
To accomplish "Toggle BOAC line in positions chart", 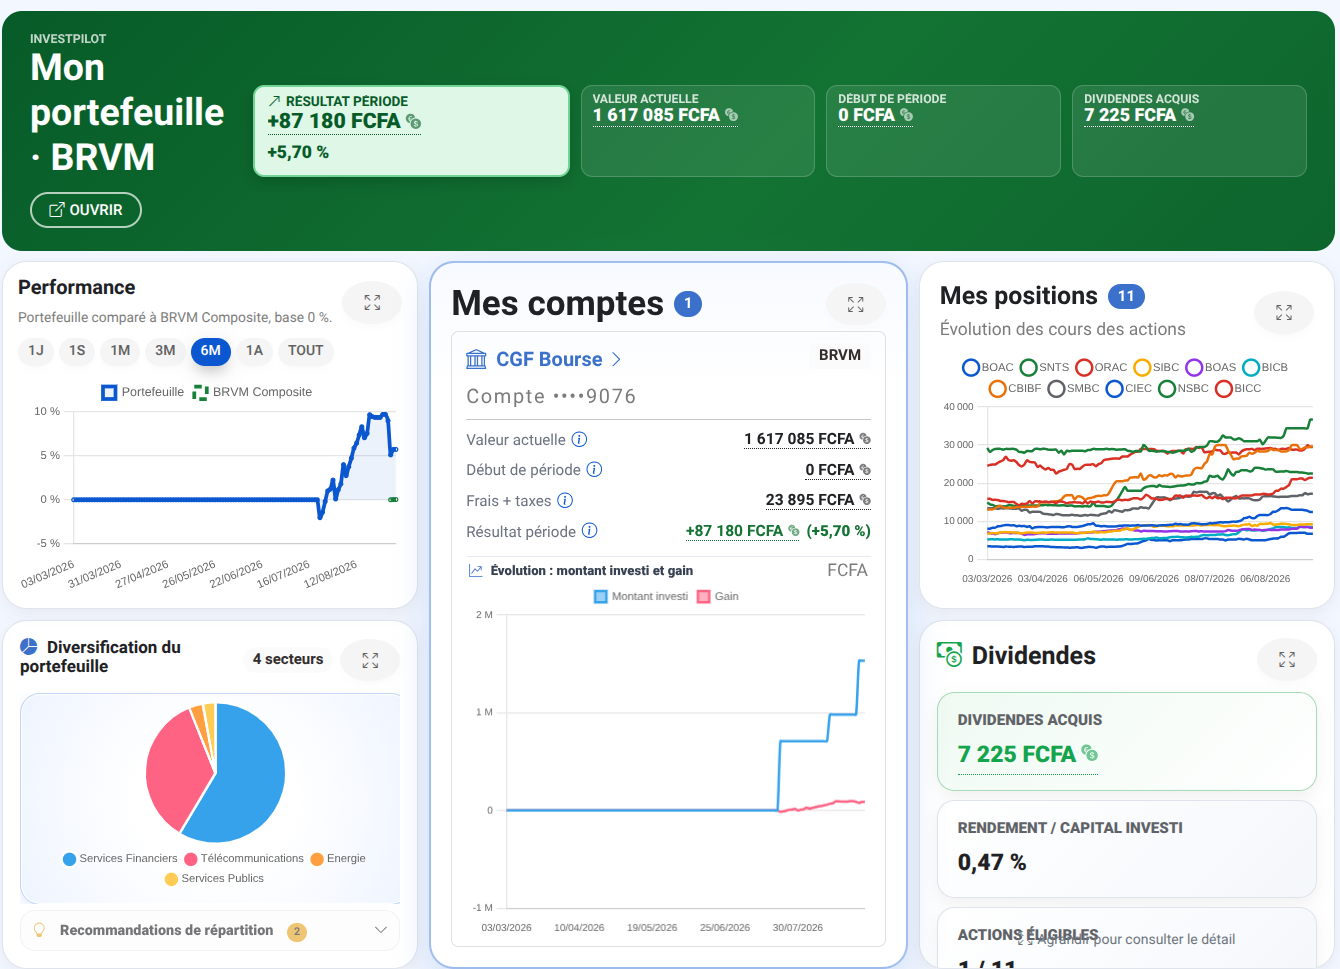I will [x=988, y=367].
